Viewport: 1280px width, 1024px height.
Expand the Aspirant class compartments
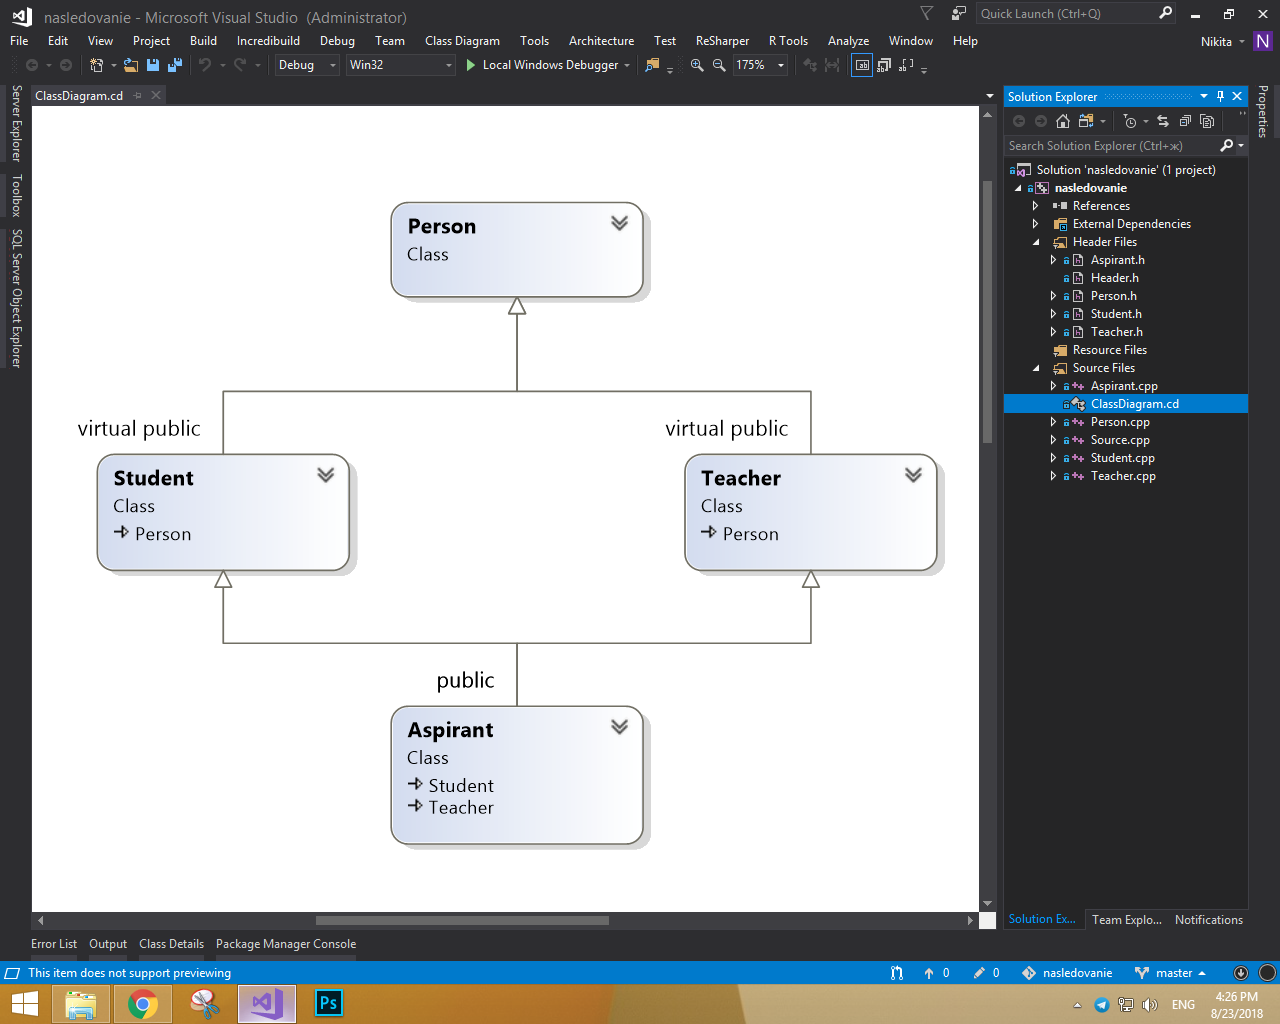point(620,727)
